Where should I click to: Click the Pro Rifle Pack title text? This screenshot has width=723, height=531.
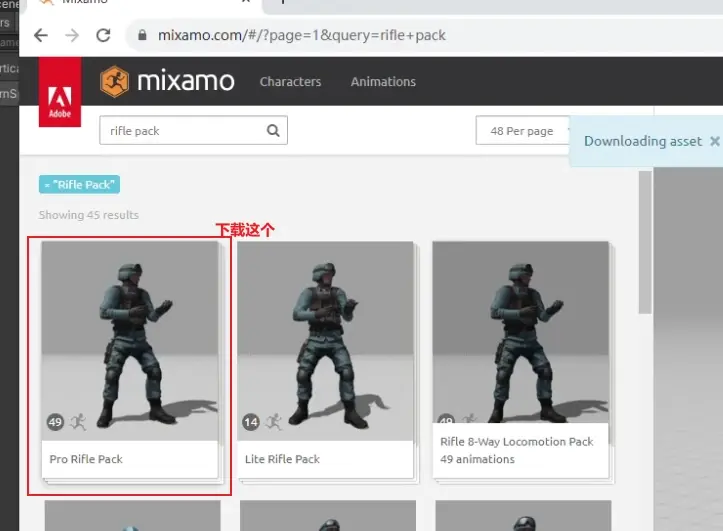click(x=86, y=459)
